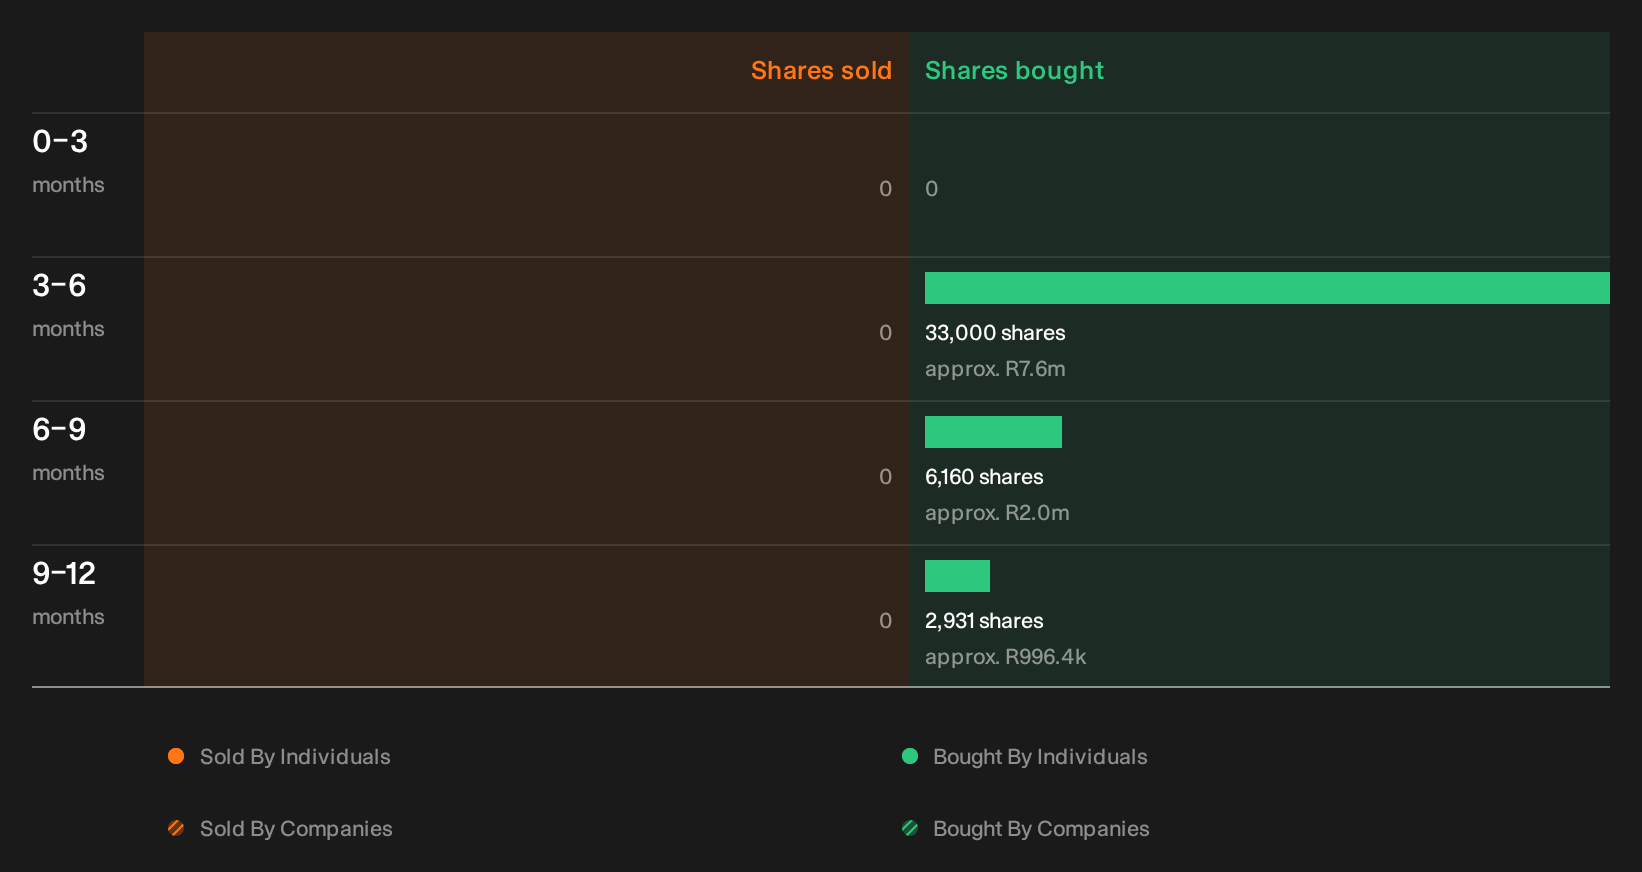This screenshot has width=1642, height=872.
Task: Click the shares sold "0" in the 9-12 months row
Action: 885,621
